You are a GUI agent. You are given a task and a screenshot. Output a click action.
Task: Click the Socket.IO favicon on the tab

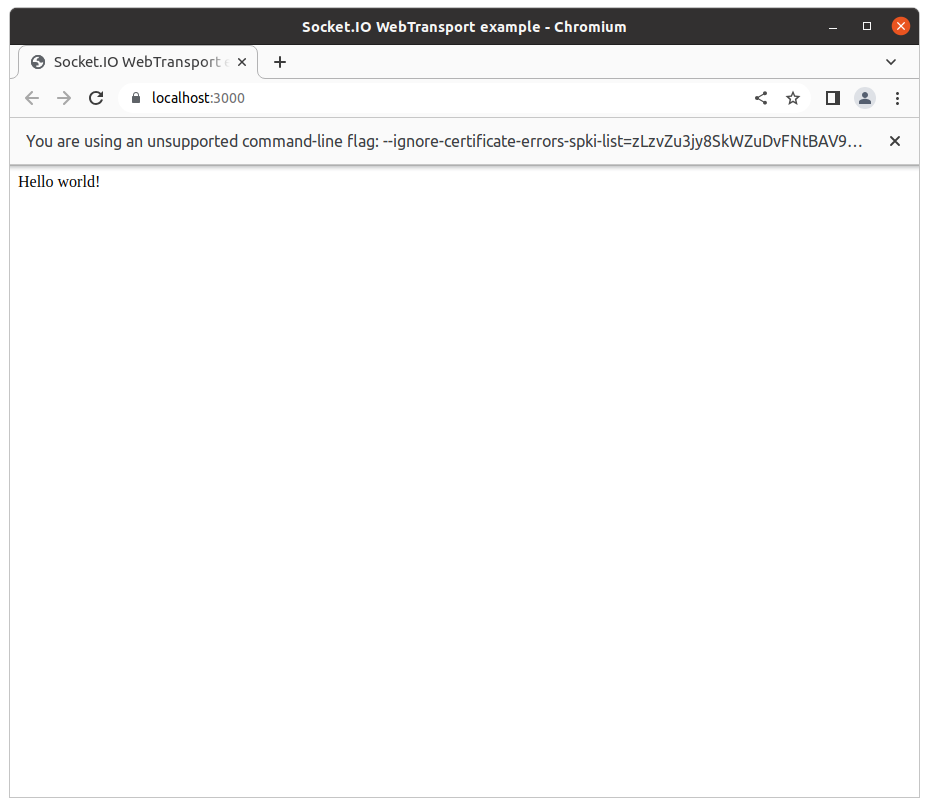[37, 62]
